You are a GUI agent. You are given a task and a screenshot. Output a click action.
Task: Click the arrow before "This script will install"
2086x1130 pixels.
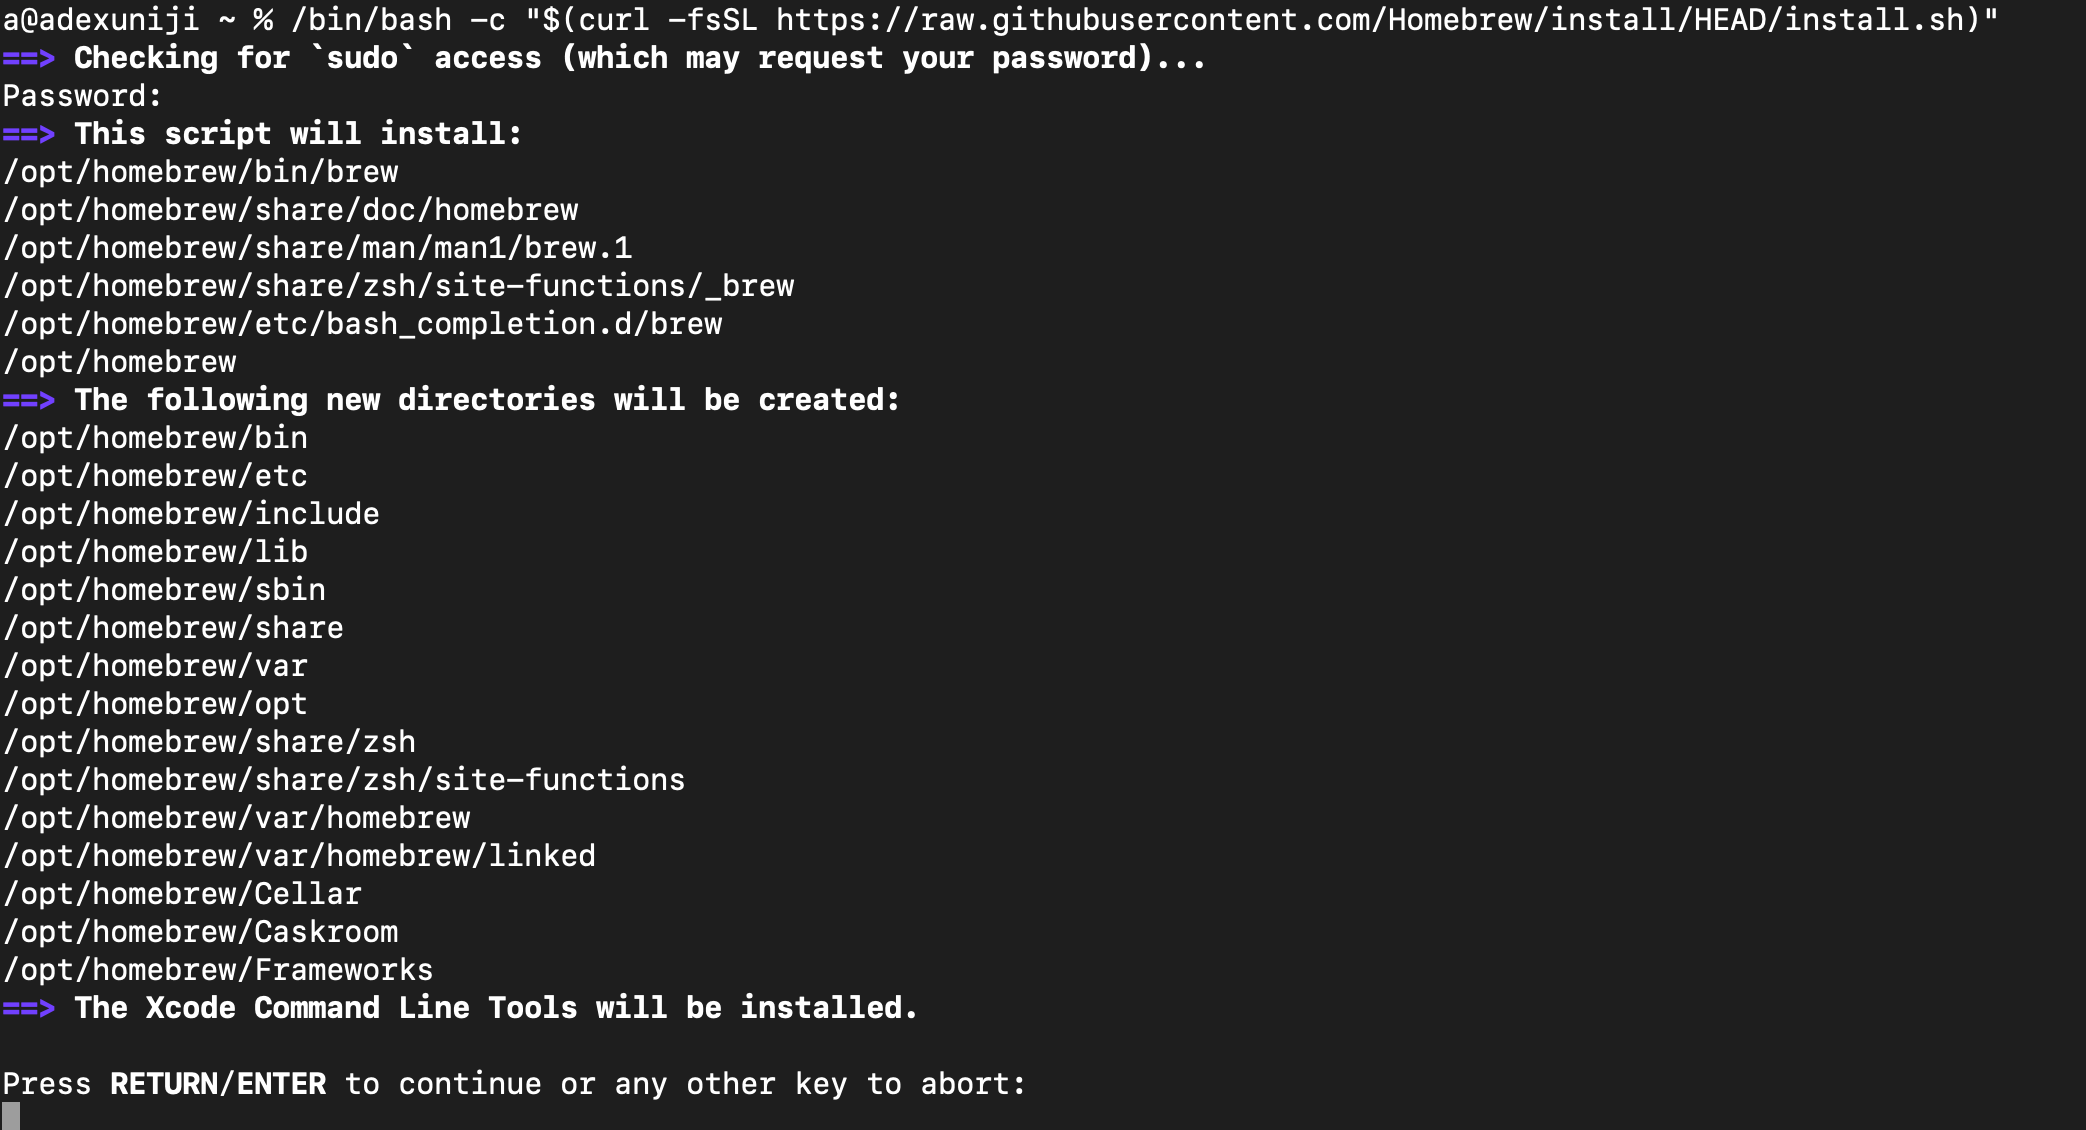pos(28,134)
